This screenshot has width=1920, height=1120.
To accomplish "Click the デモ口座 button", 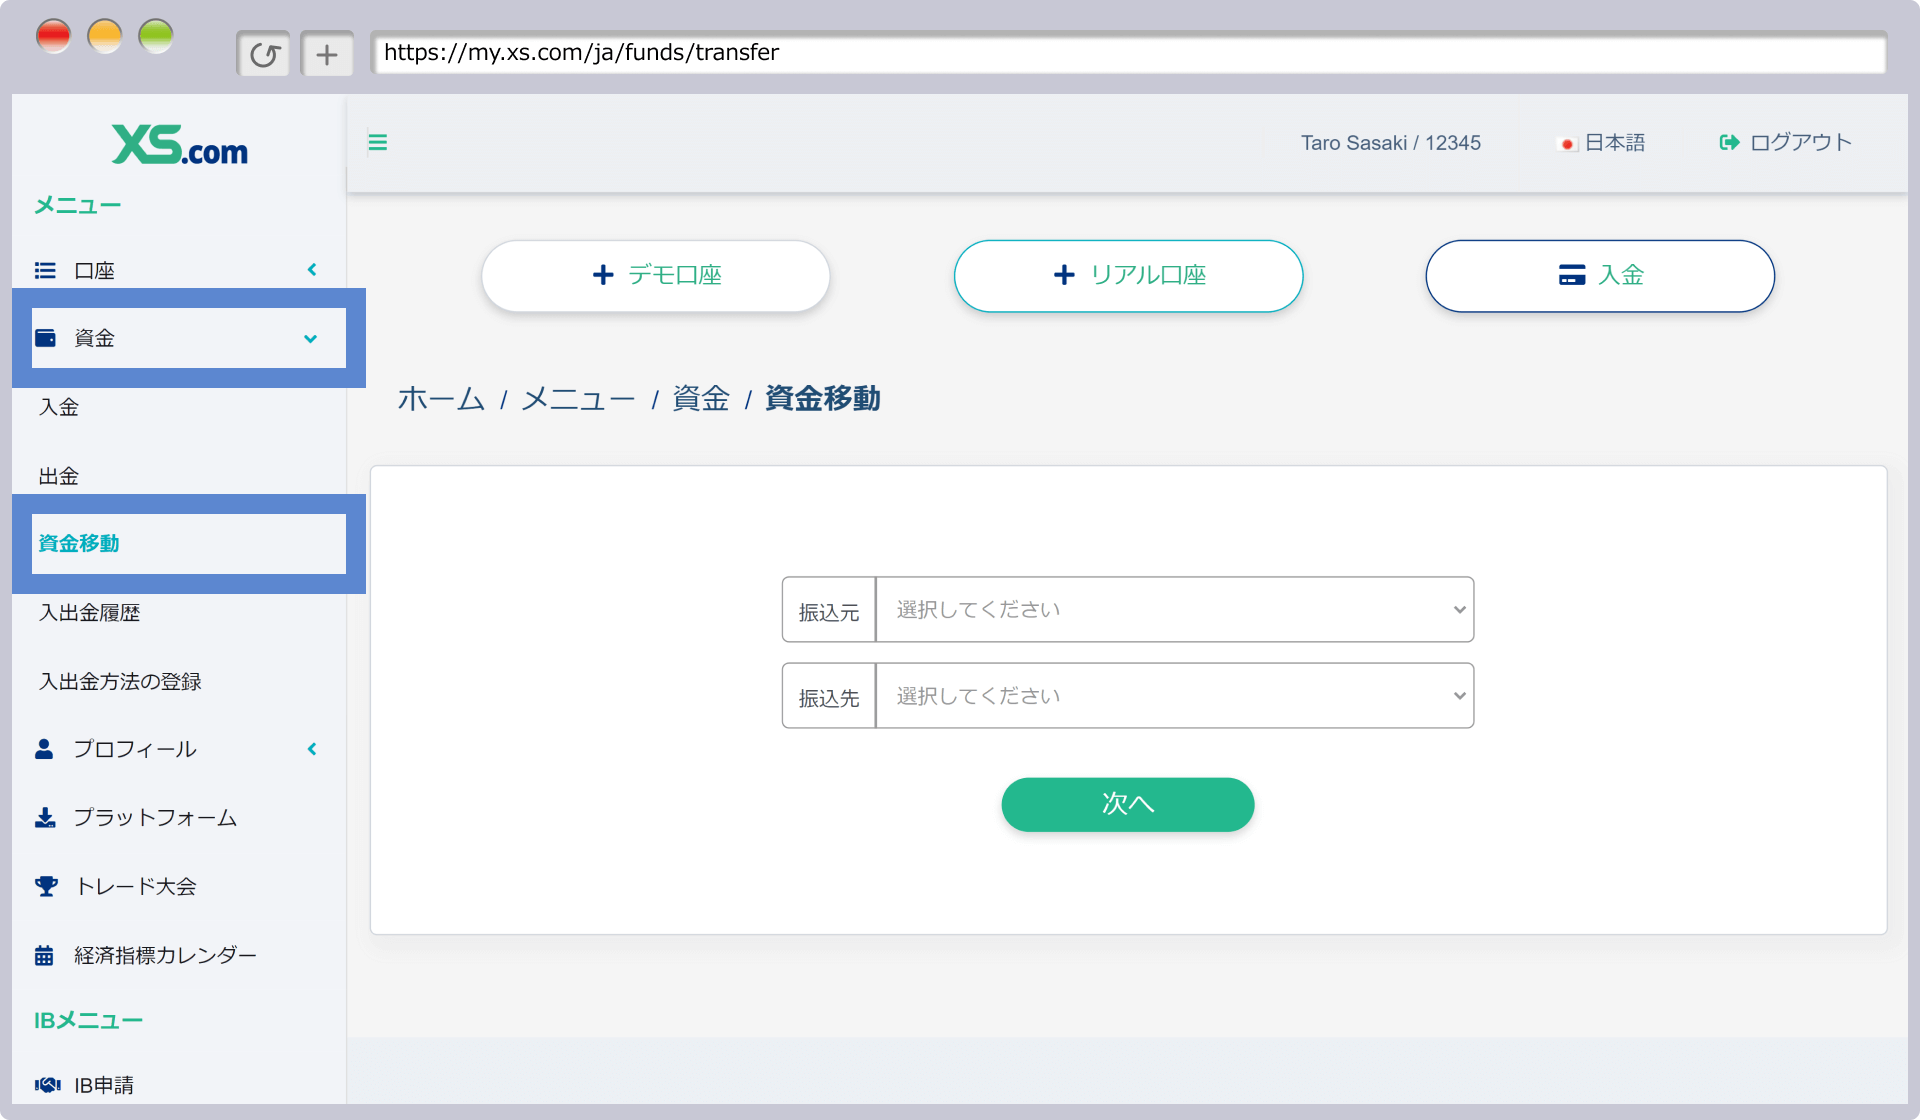I will click(x=656, y=276).
